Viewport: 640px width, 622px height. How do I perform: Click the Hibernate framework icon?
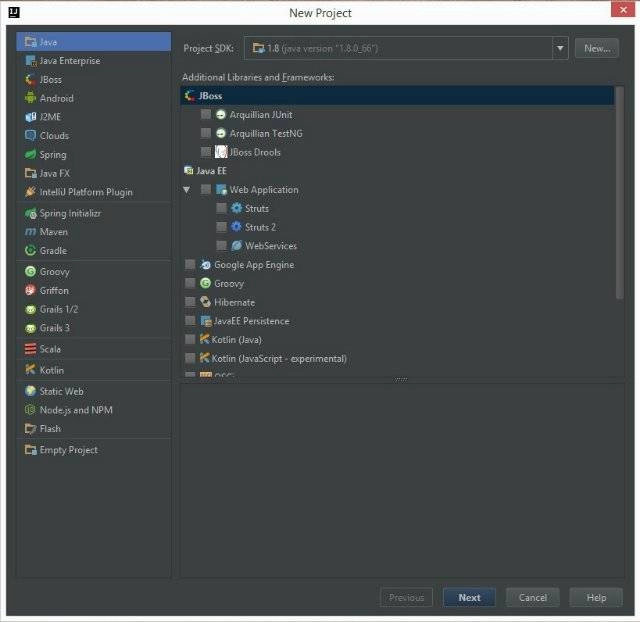205,302
